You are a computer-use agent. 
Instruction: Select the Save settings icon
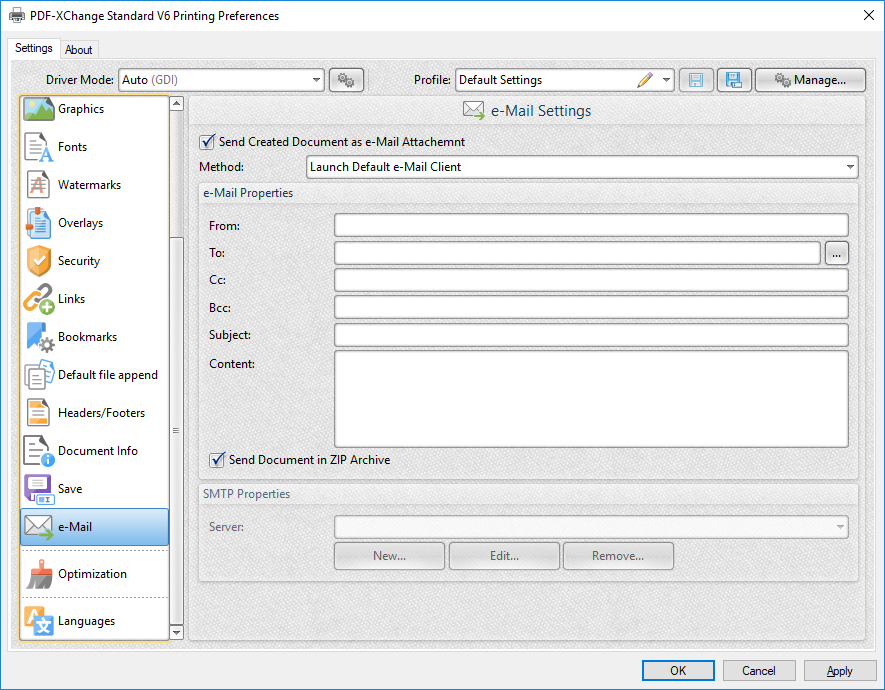[38, 489]
